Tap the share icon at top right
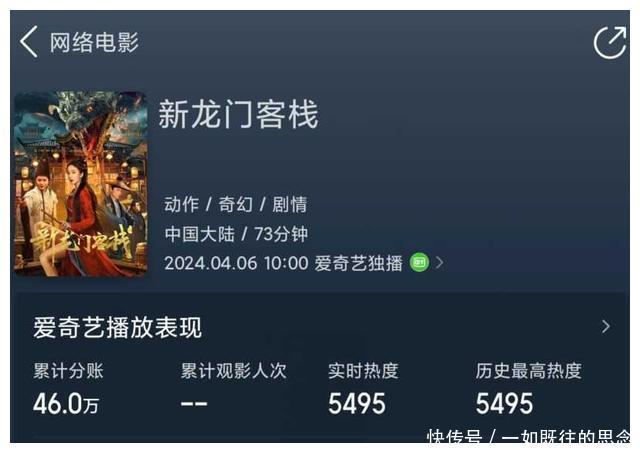The image size is (640, 453). tap(610, 42)
